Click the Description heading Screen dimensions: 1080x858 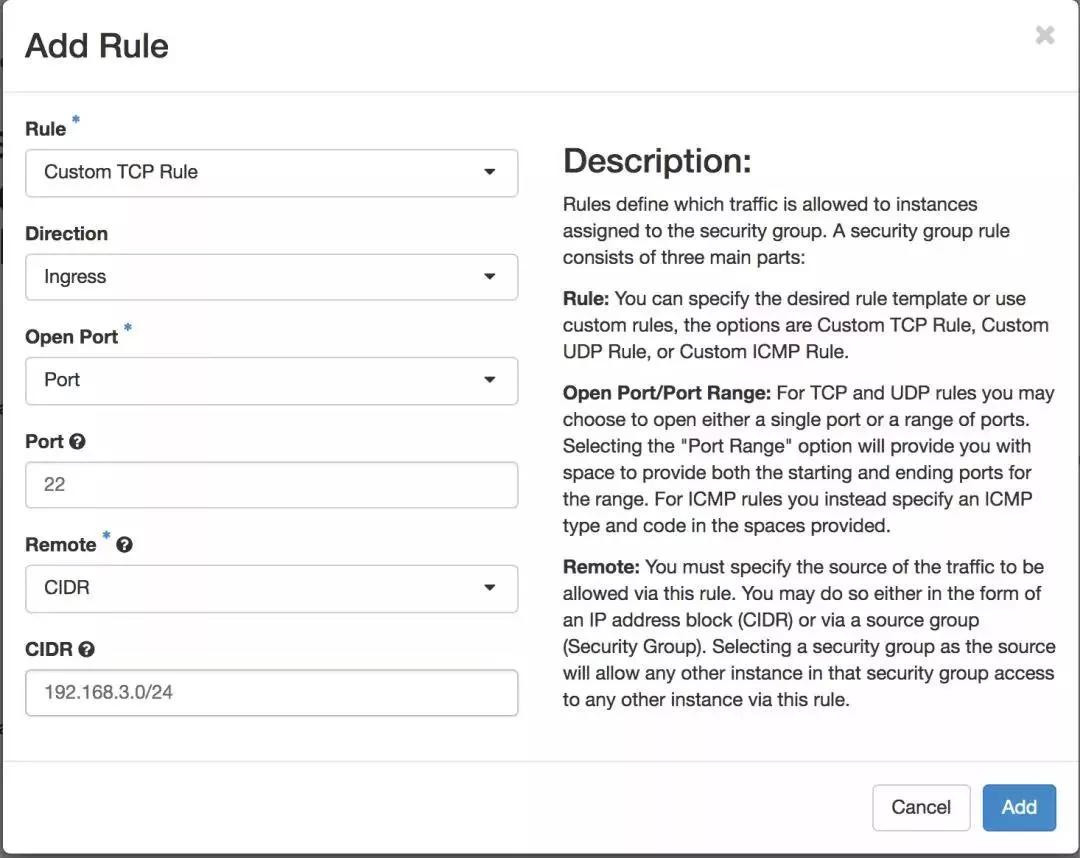tap(657, 161)
